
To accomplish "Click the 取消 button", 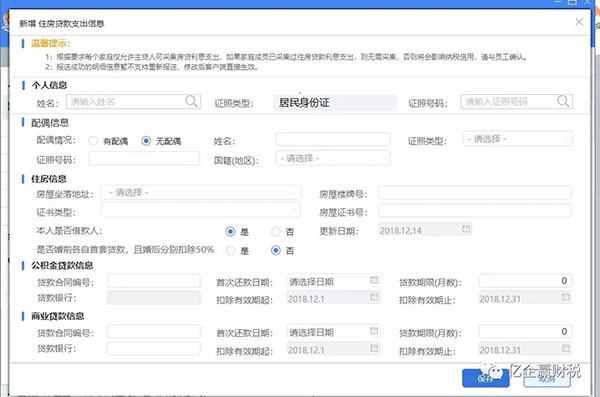I will [x=547, y=378].
